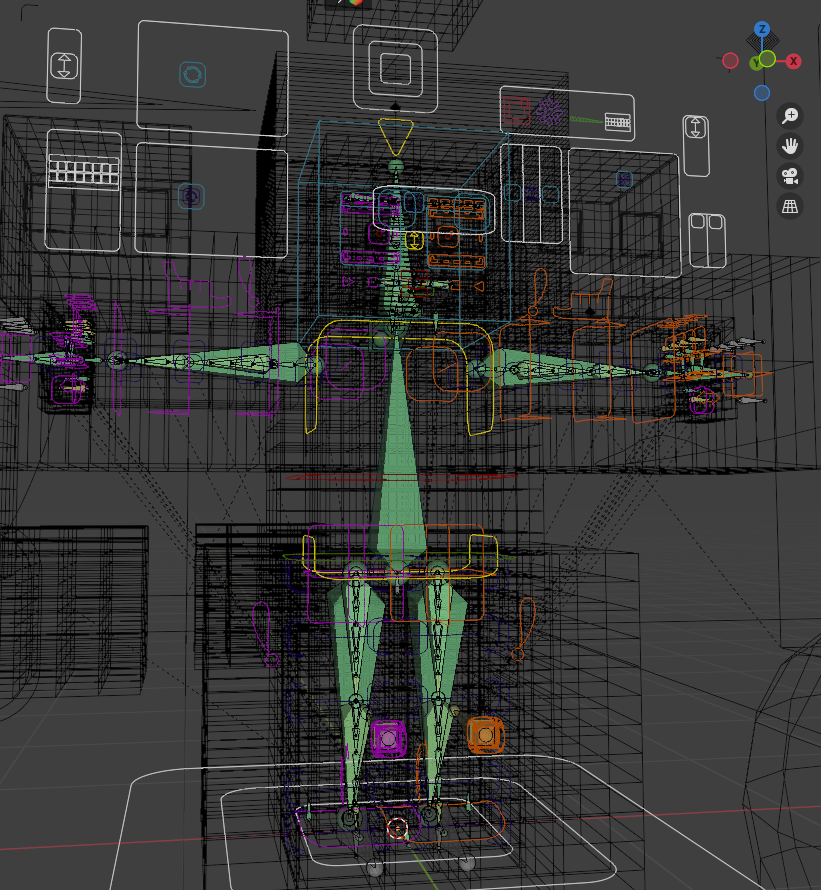The height and width of the screenshot is (890, 821).
Task: Click the cyan ringed dot icon in lower left panel
Action: [x=191, y=197]
